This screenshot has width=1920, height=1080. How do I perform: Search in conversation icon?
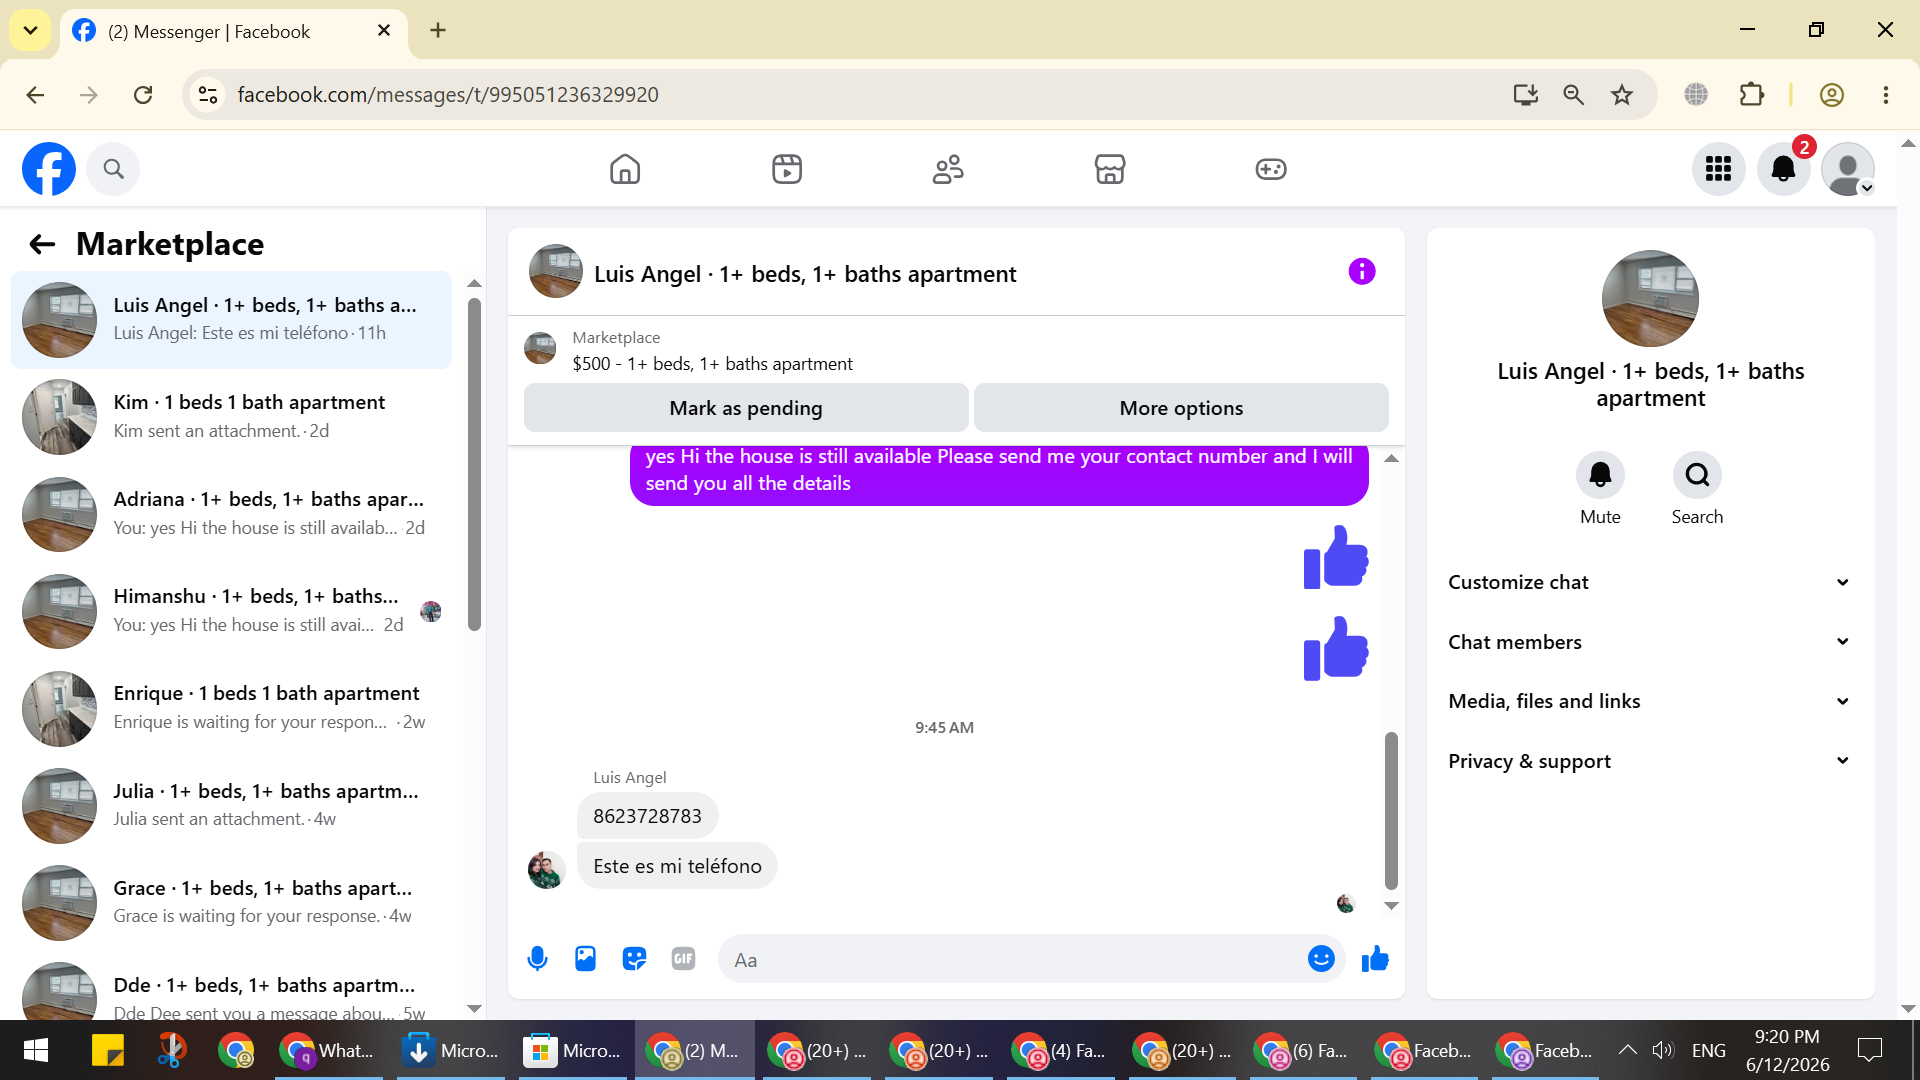pyautogui.click(x=1697, y=474)
